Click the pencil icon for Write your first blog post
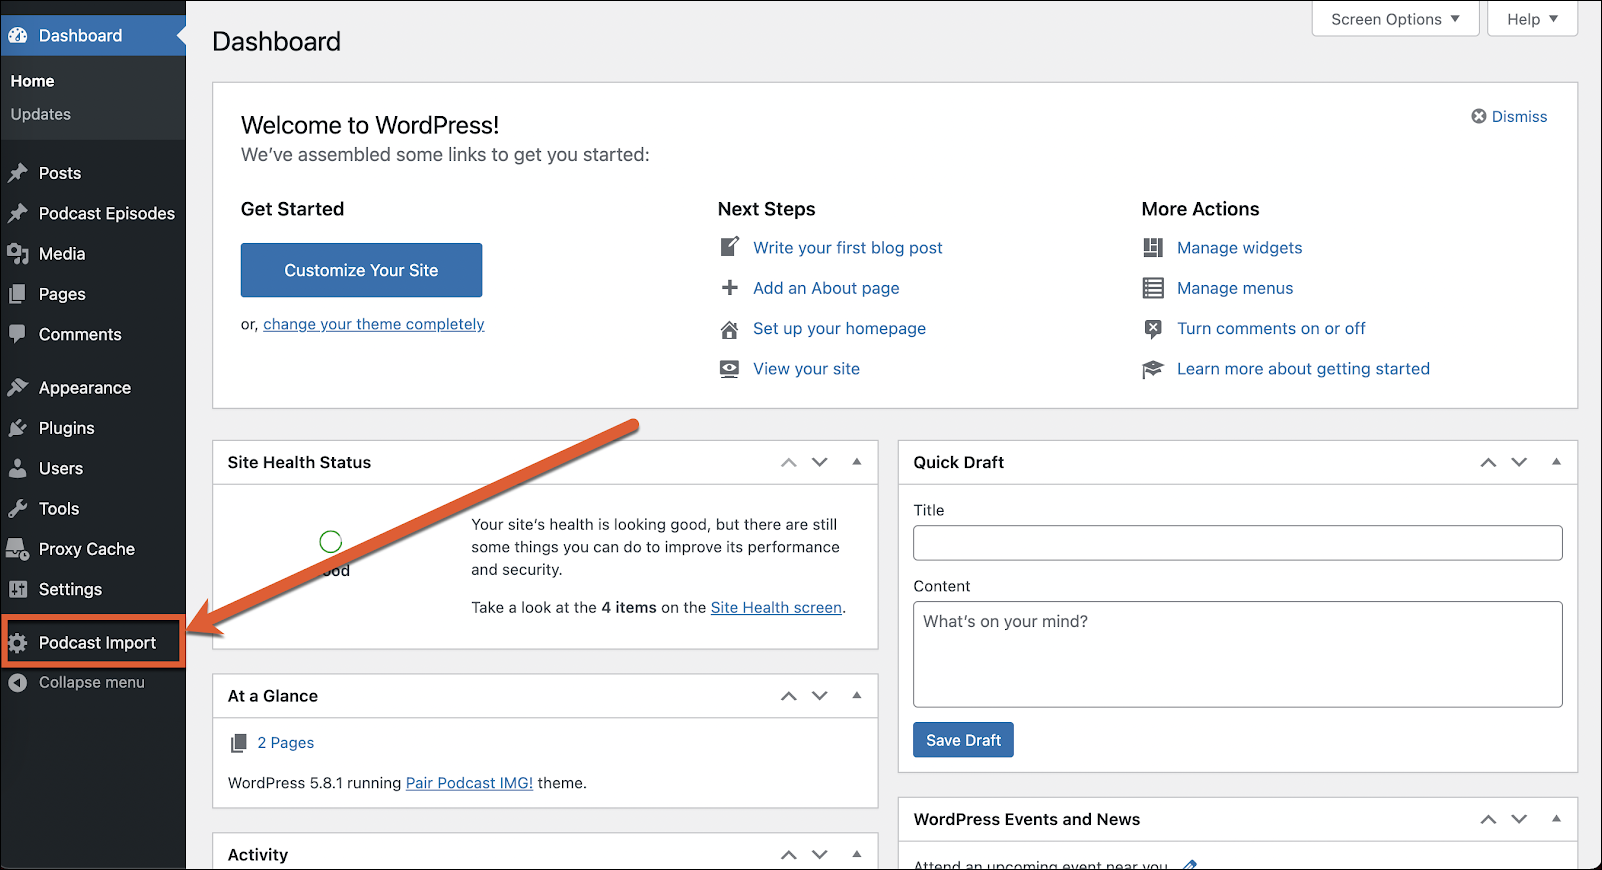The height and width of the screenshot is (870, 1602). [x=730, y=247]
